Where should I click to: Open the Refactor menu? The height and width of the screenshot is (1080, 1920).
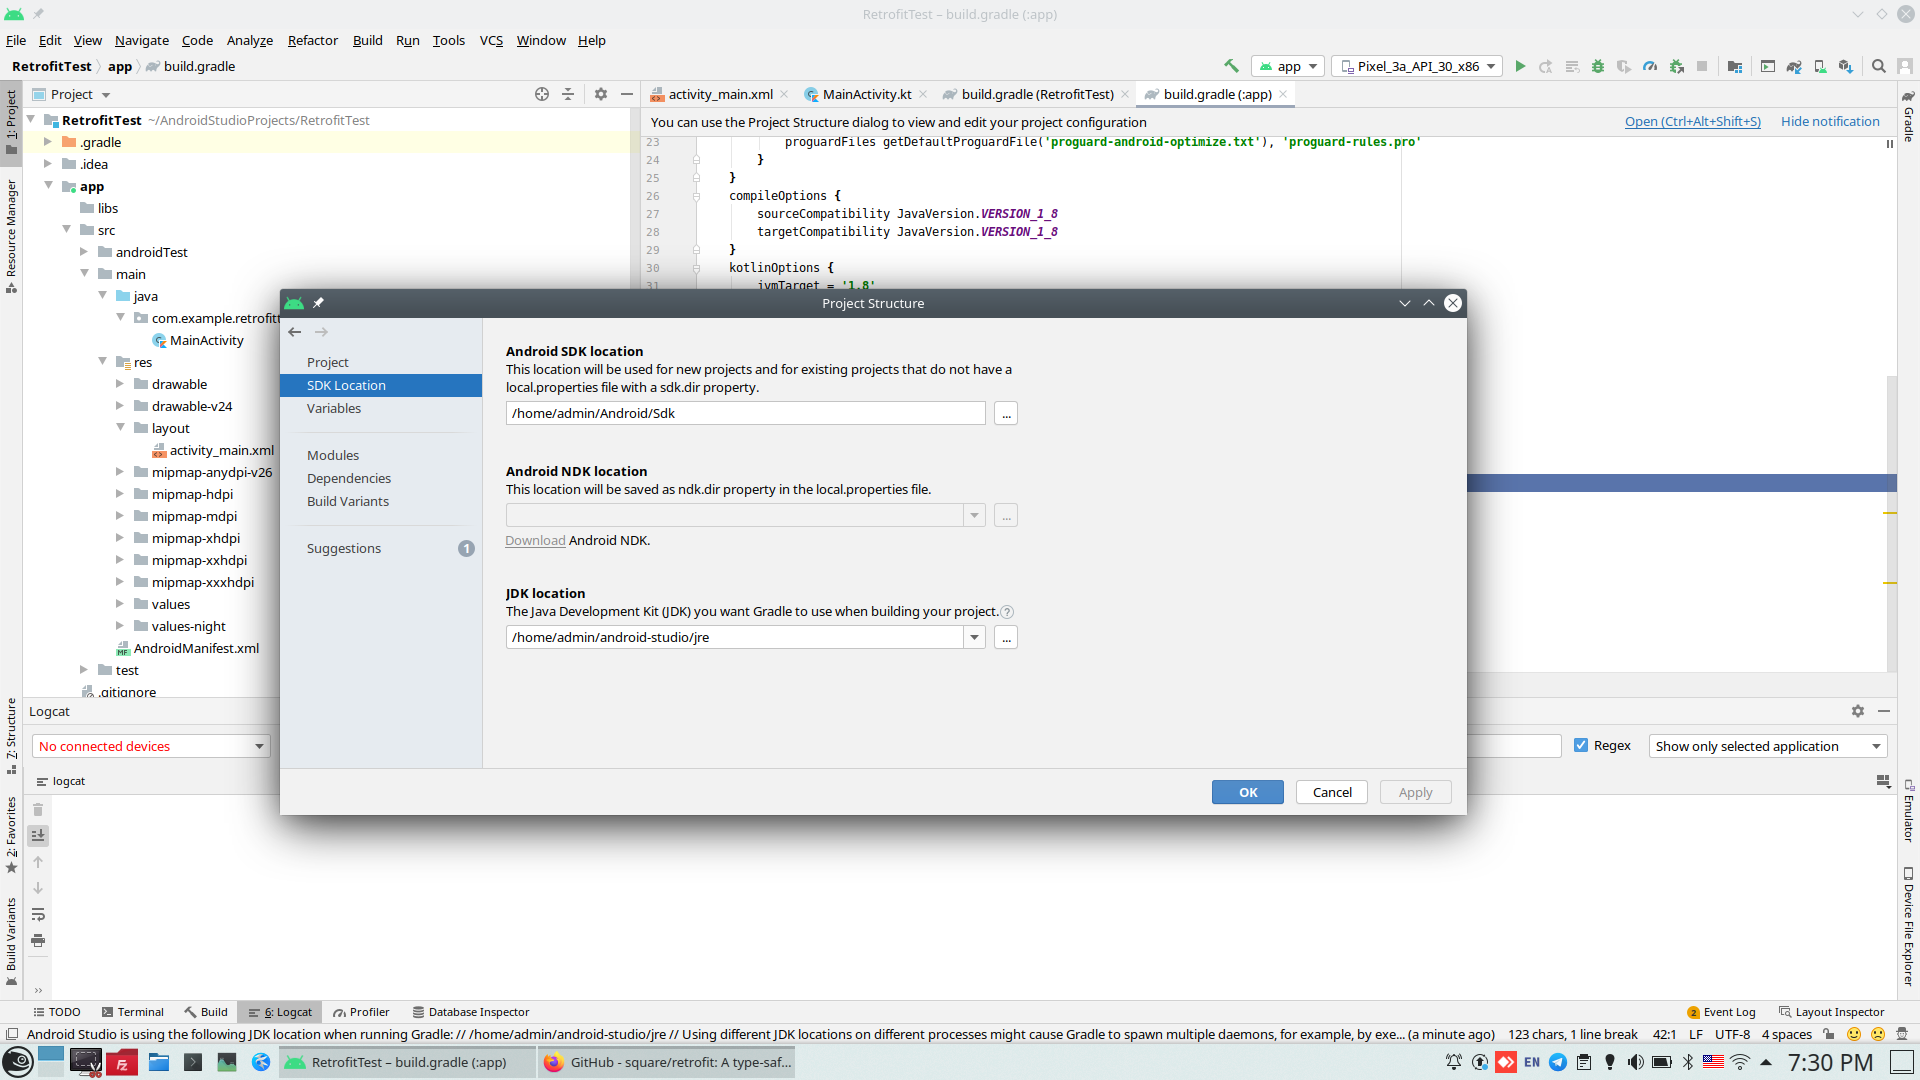coord(312,40)
